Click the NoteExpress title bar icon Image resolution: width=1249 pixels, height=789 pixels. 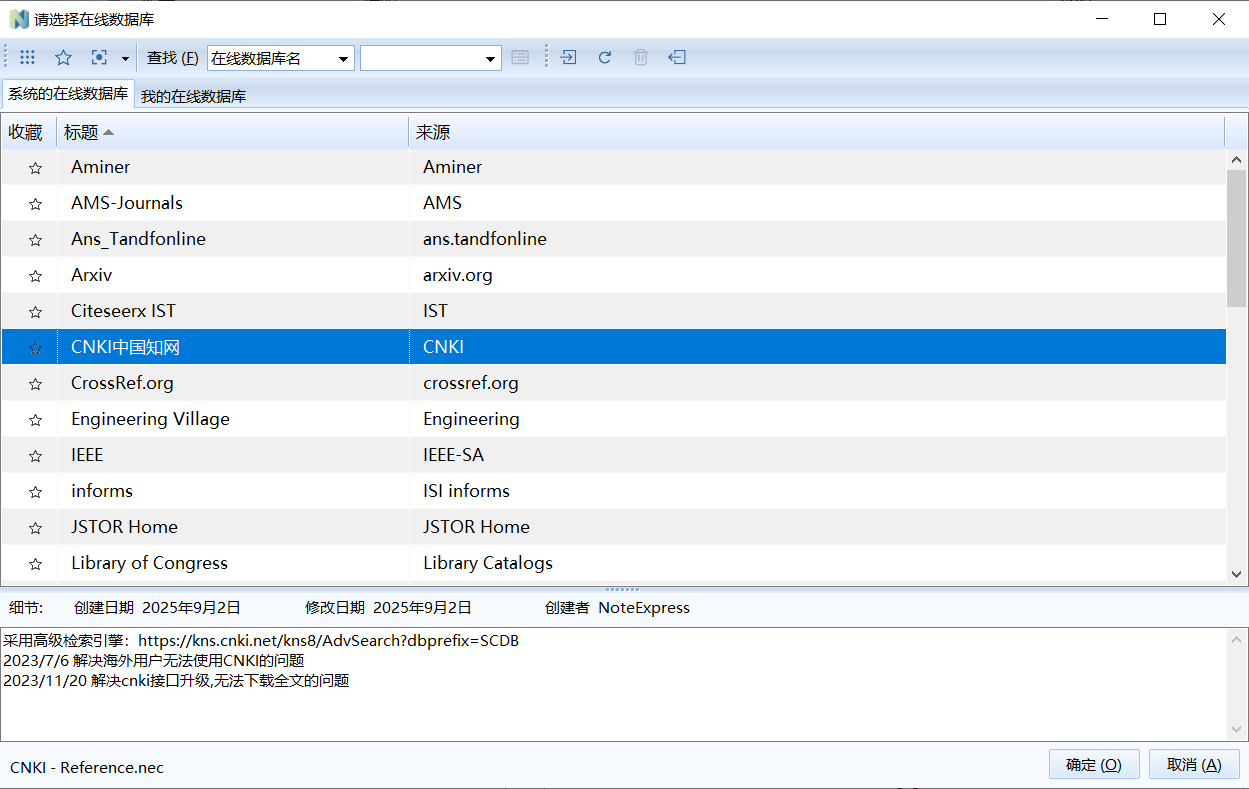[x=19, y=19]
